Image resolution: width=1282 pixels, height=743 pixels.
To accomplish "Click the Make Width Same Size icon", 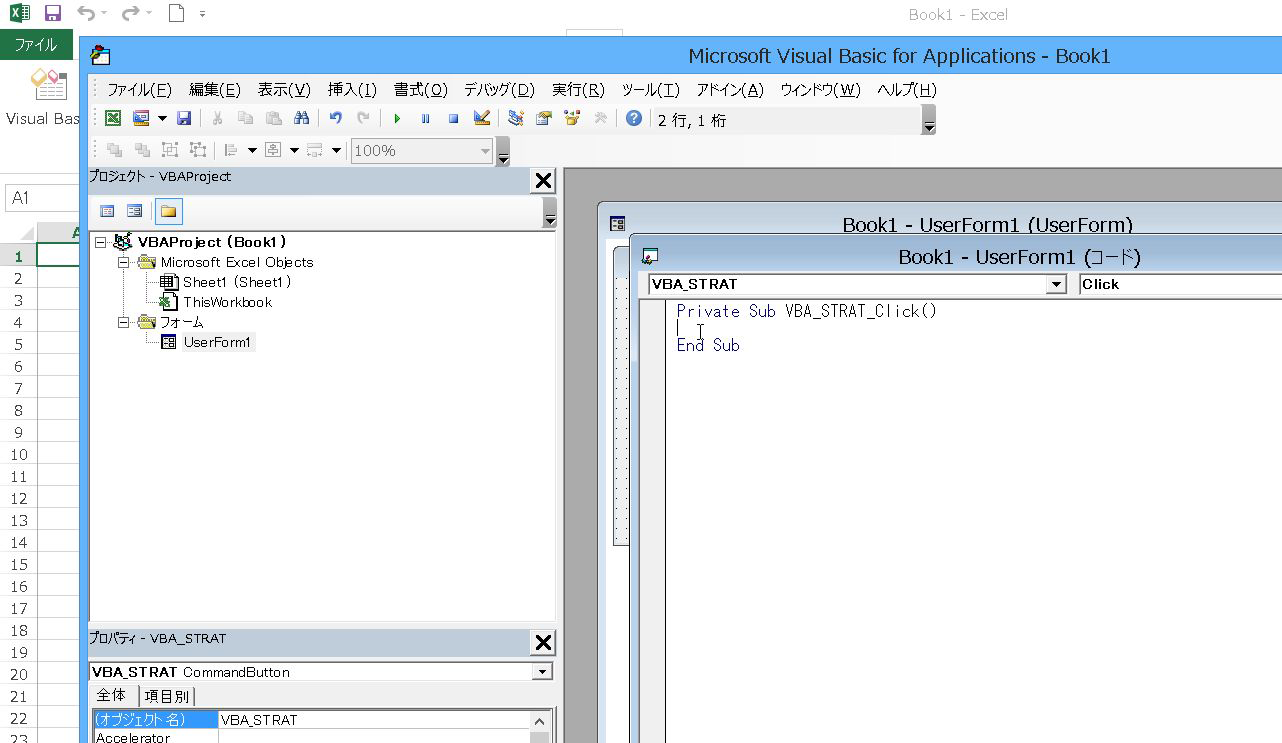I will (x=315, y=151).
